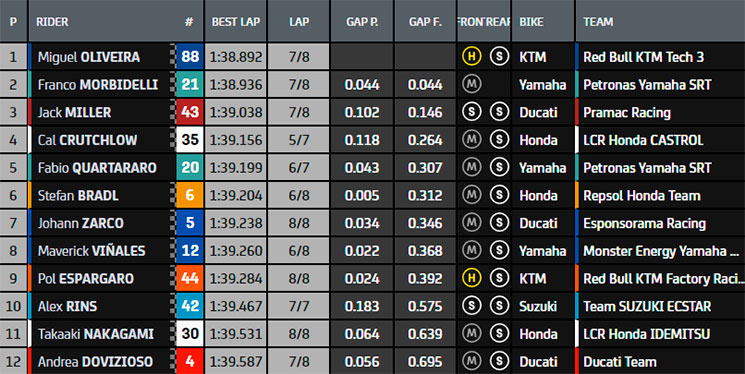Select Johann Zarco's best lap 1:39.238
Viewport: 745px width, 374px height.
236,223
